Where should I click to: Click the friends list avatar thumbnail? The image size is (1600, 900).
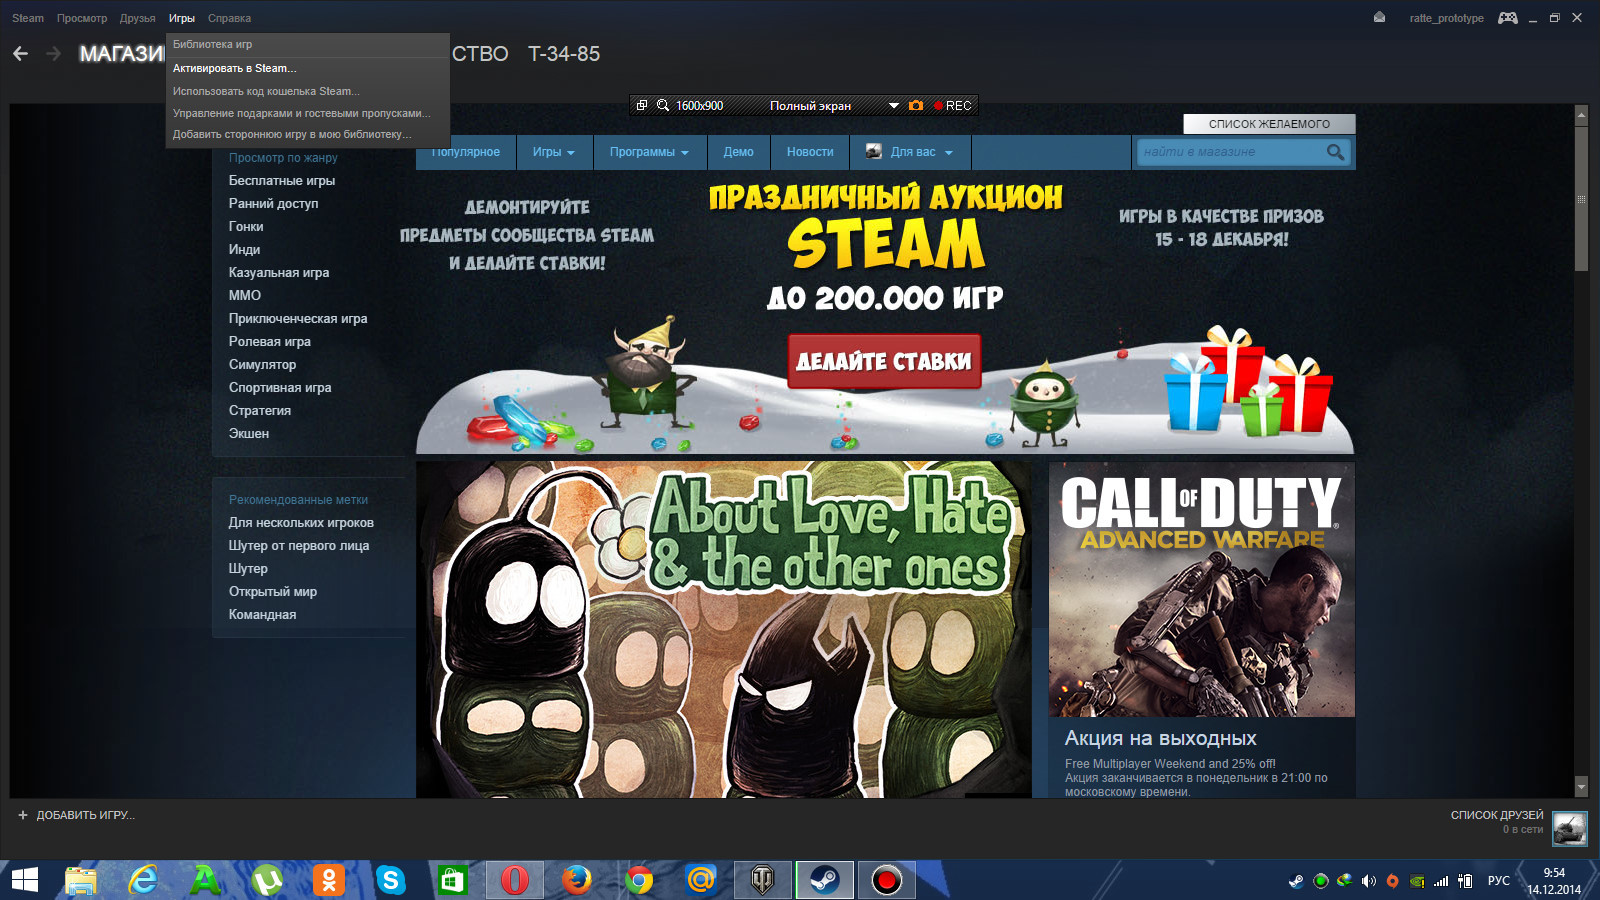1569,828
